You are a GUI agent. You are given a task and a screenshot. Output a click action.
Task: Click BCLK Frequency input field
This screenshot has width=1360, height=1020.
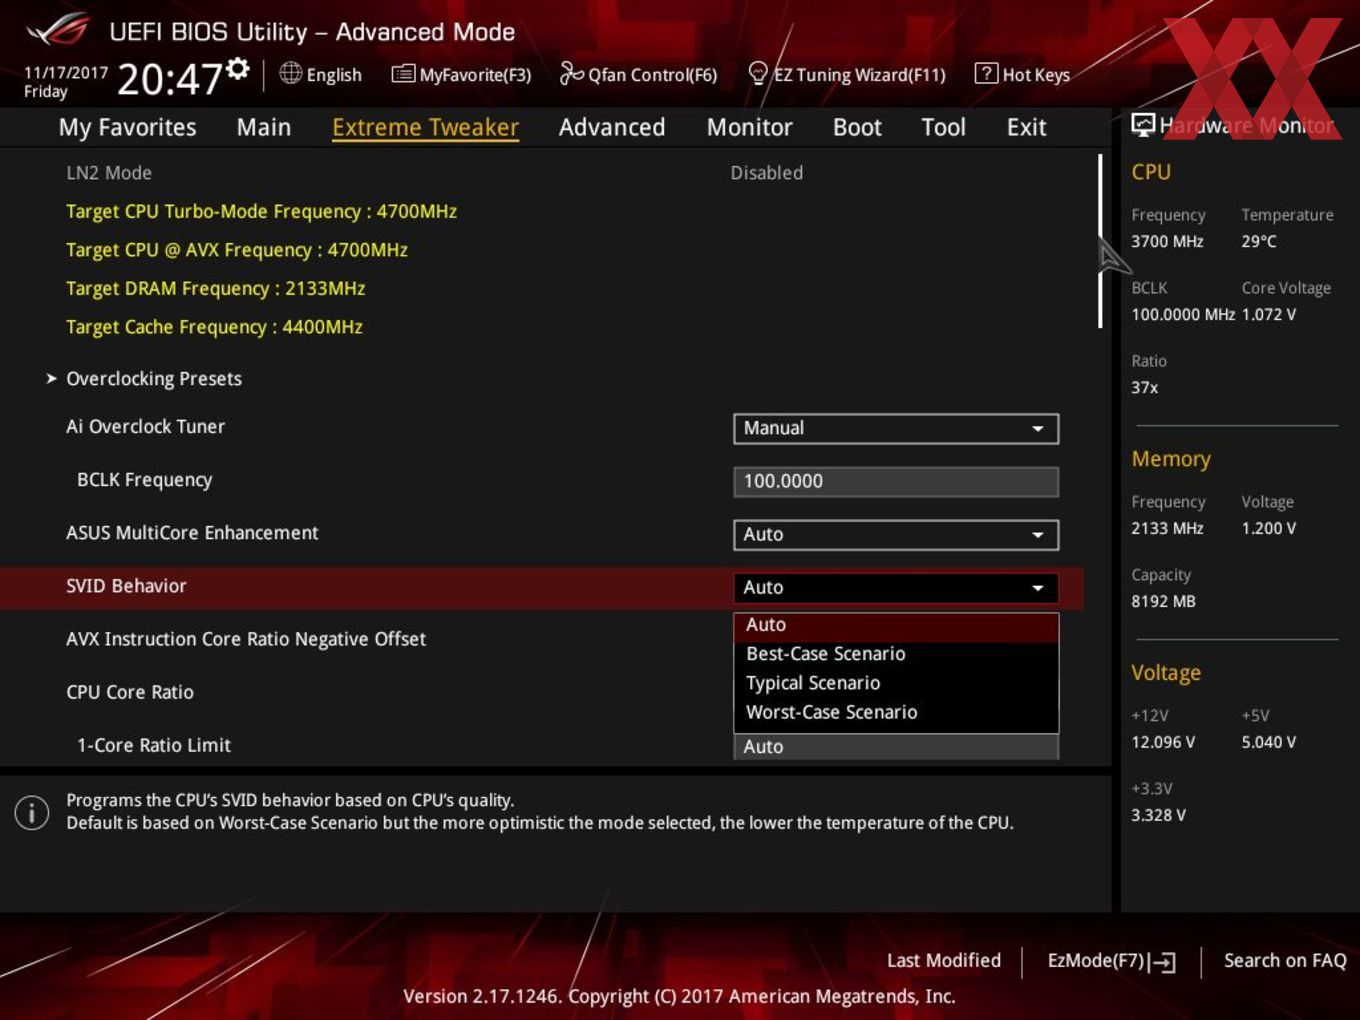click(x=896, y=481)
